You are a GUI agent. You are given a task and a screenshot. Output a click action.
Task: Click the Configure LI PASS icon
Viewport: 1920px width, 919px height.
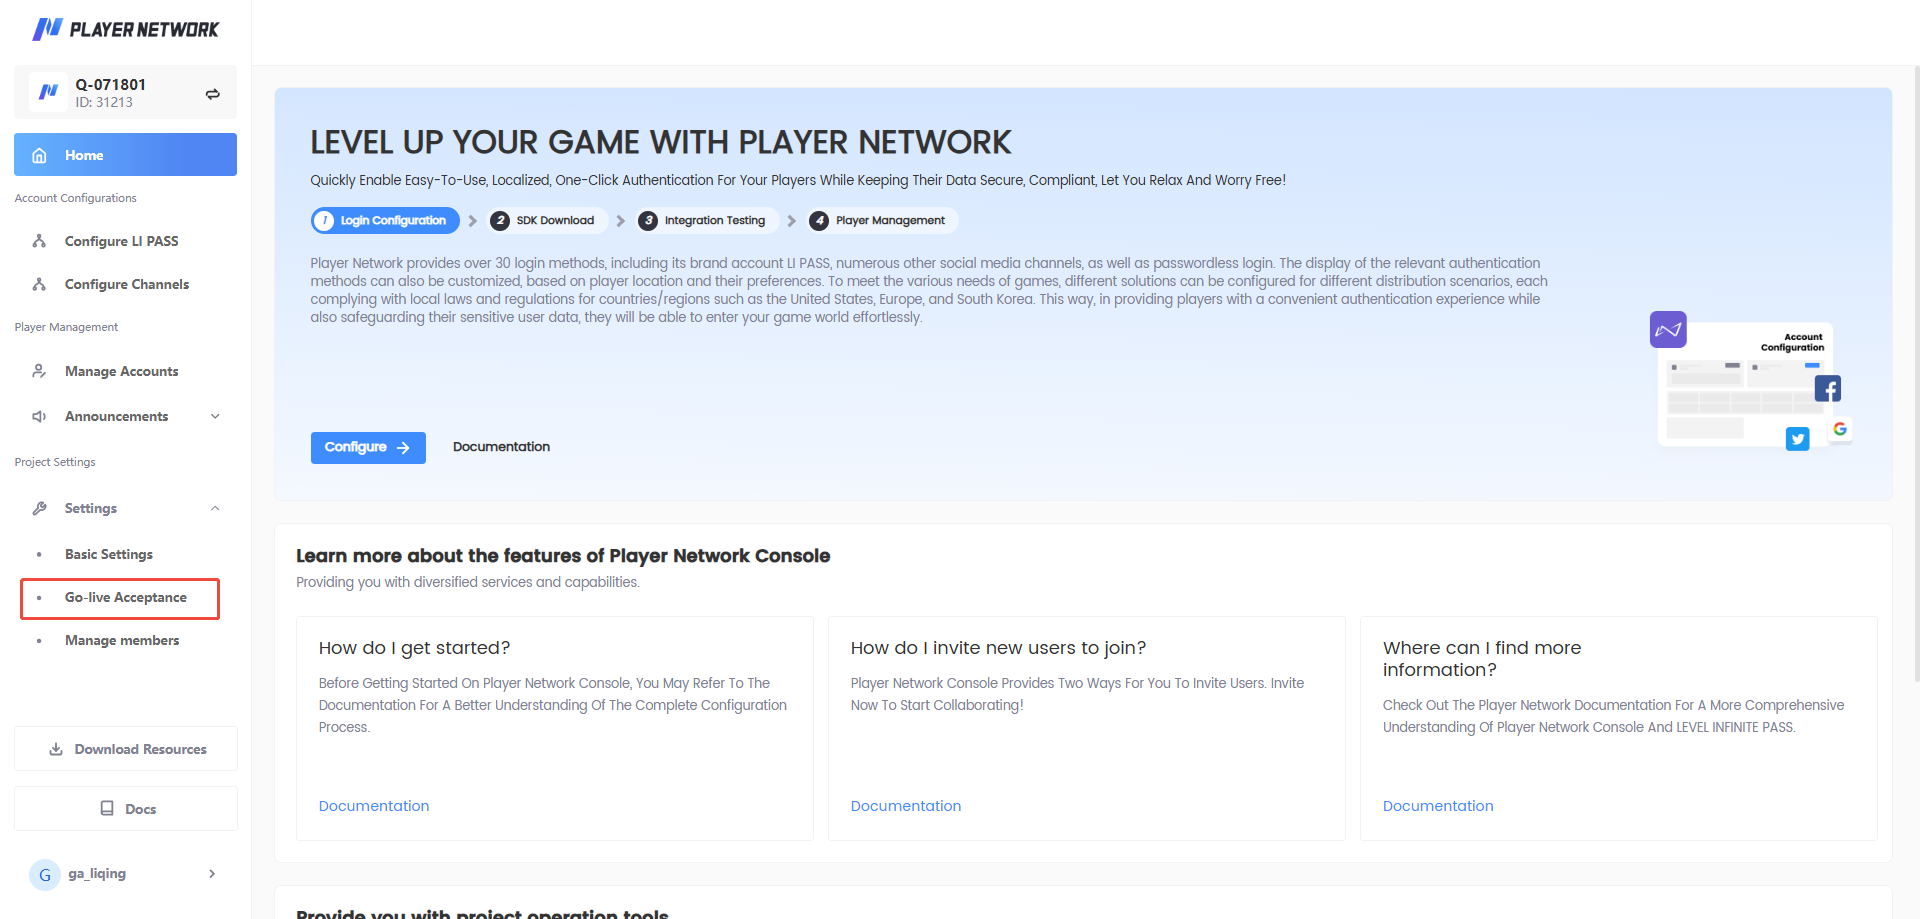coord(40,241)
